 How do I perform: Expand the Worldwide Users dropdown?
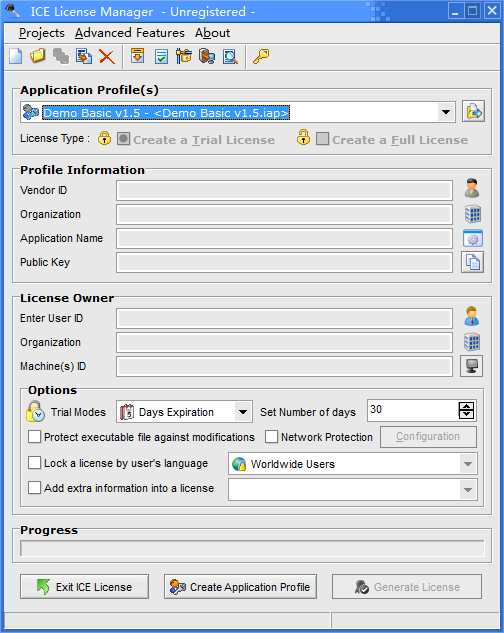point(468,464)
